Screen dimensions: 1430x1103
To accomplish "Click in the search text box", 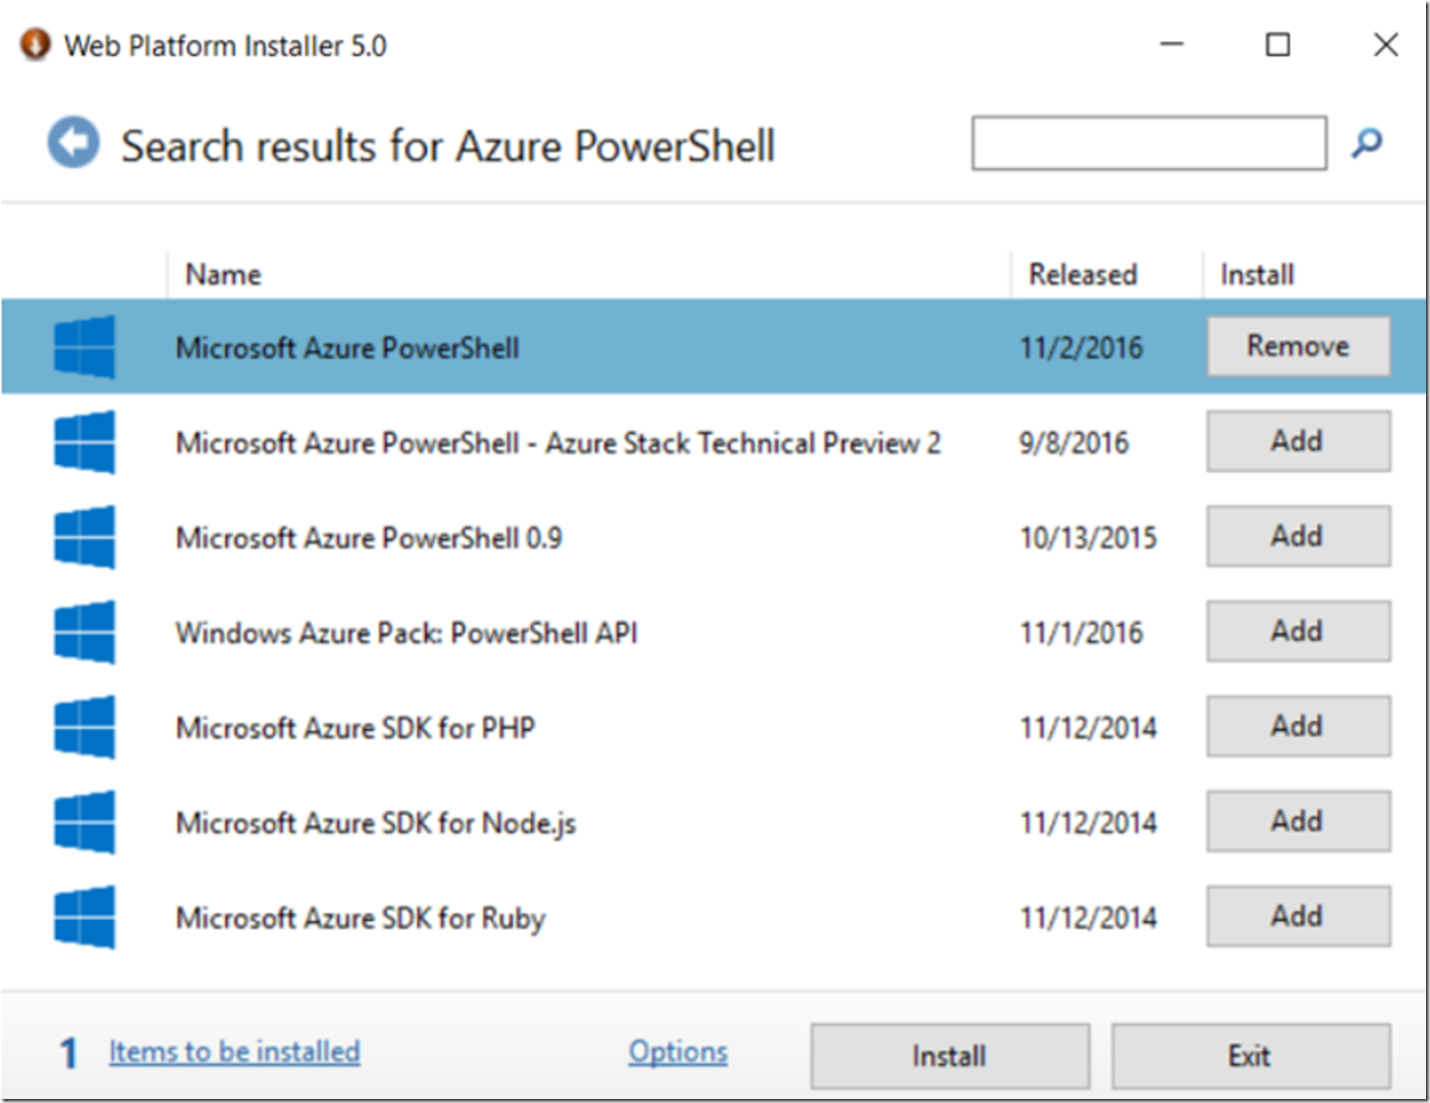I will (x=1149, y=143).
